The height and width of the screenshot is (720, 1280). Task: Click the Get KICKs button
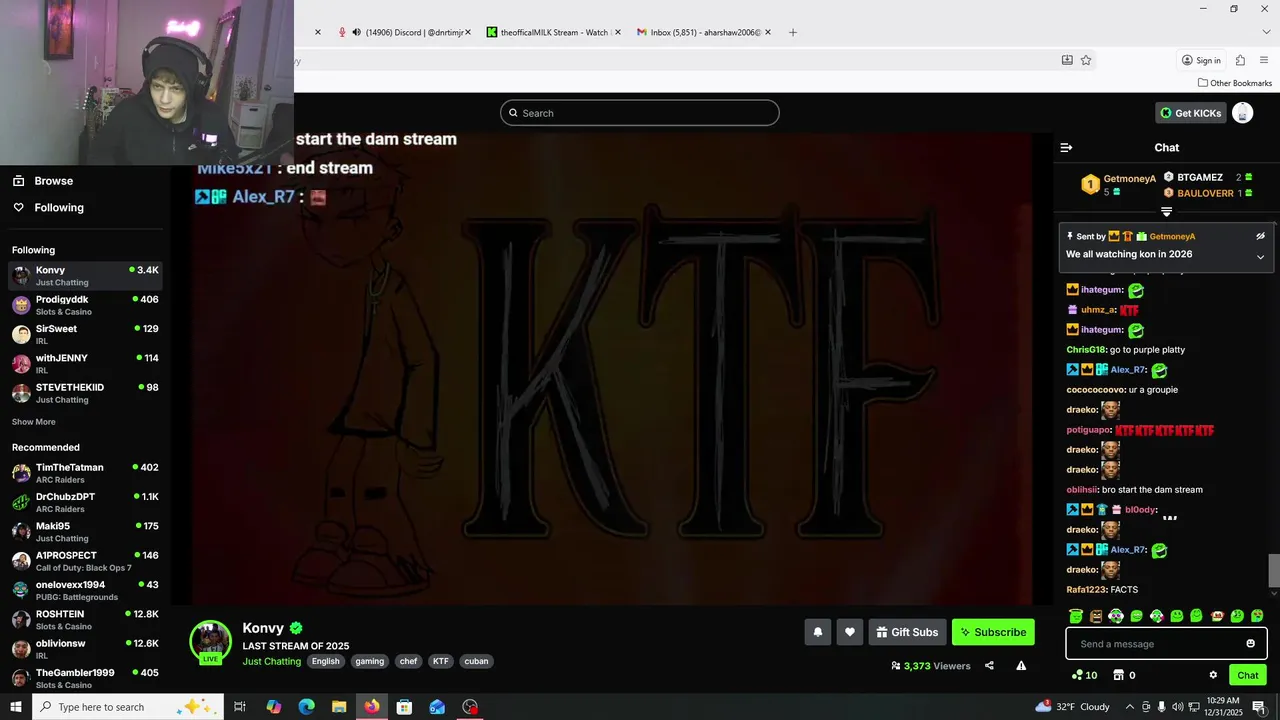pos(1190,113)
